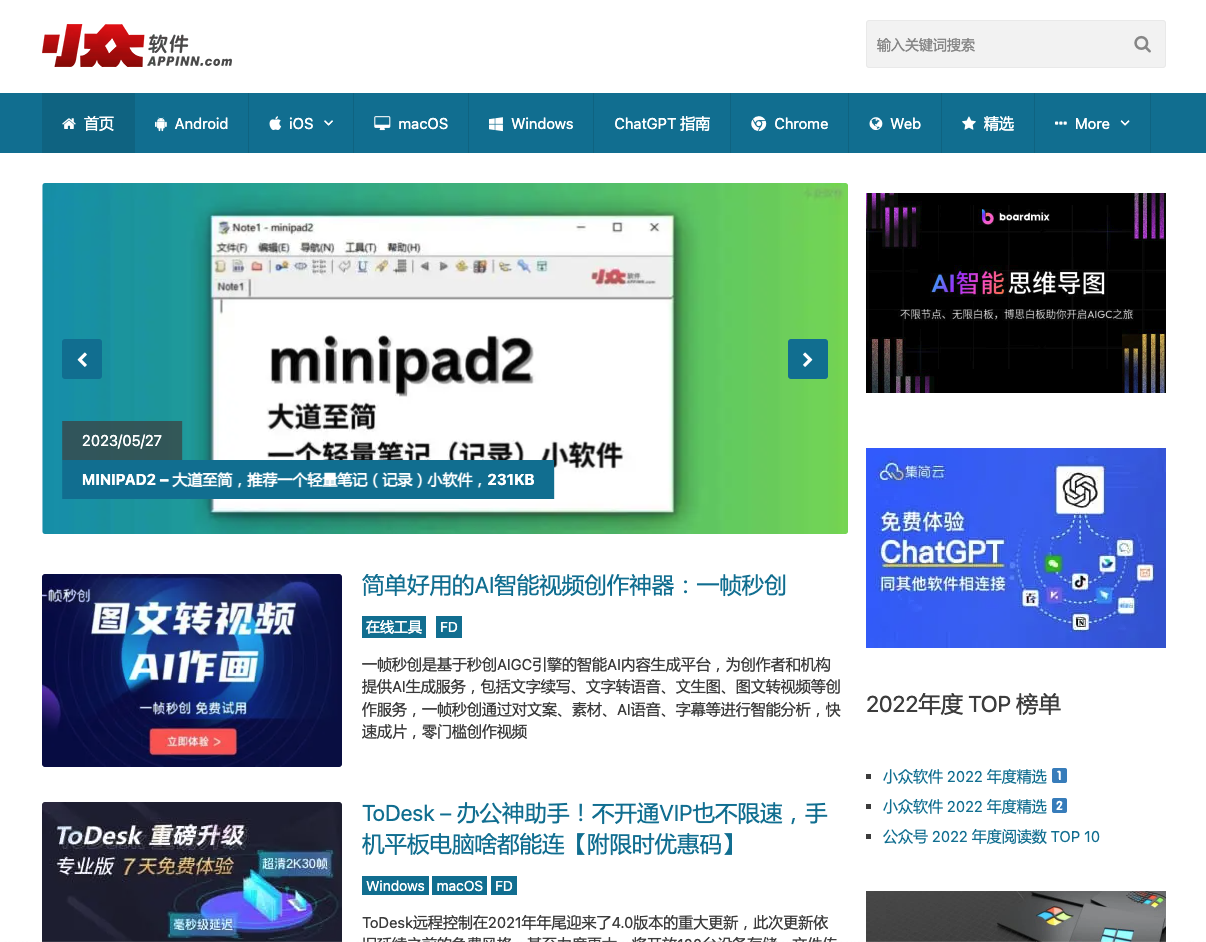Viewport: 1206px width, 942px height.
Task: Open the 精选 menu item
Action: coord(988,124)
